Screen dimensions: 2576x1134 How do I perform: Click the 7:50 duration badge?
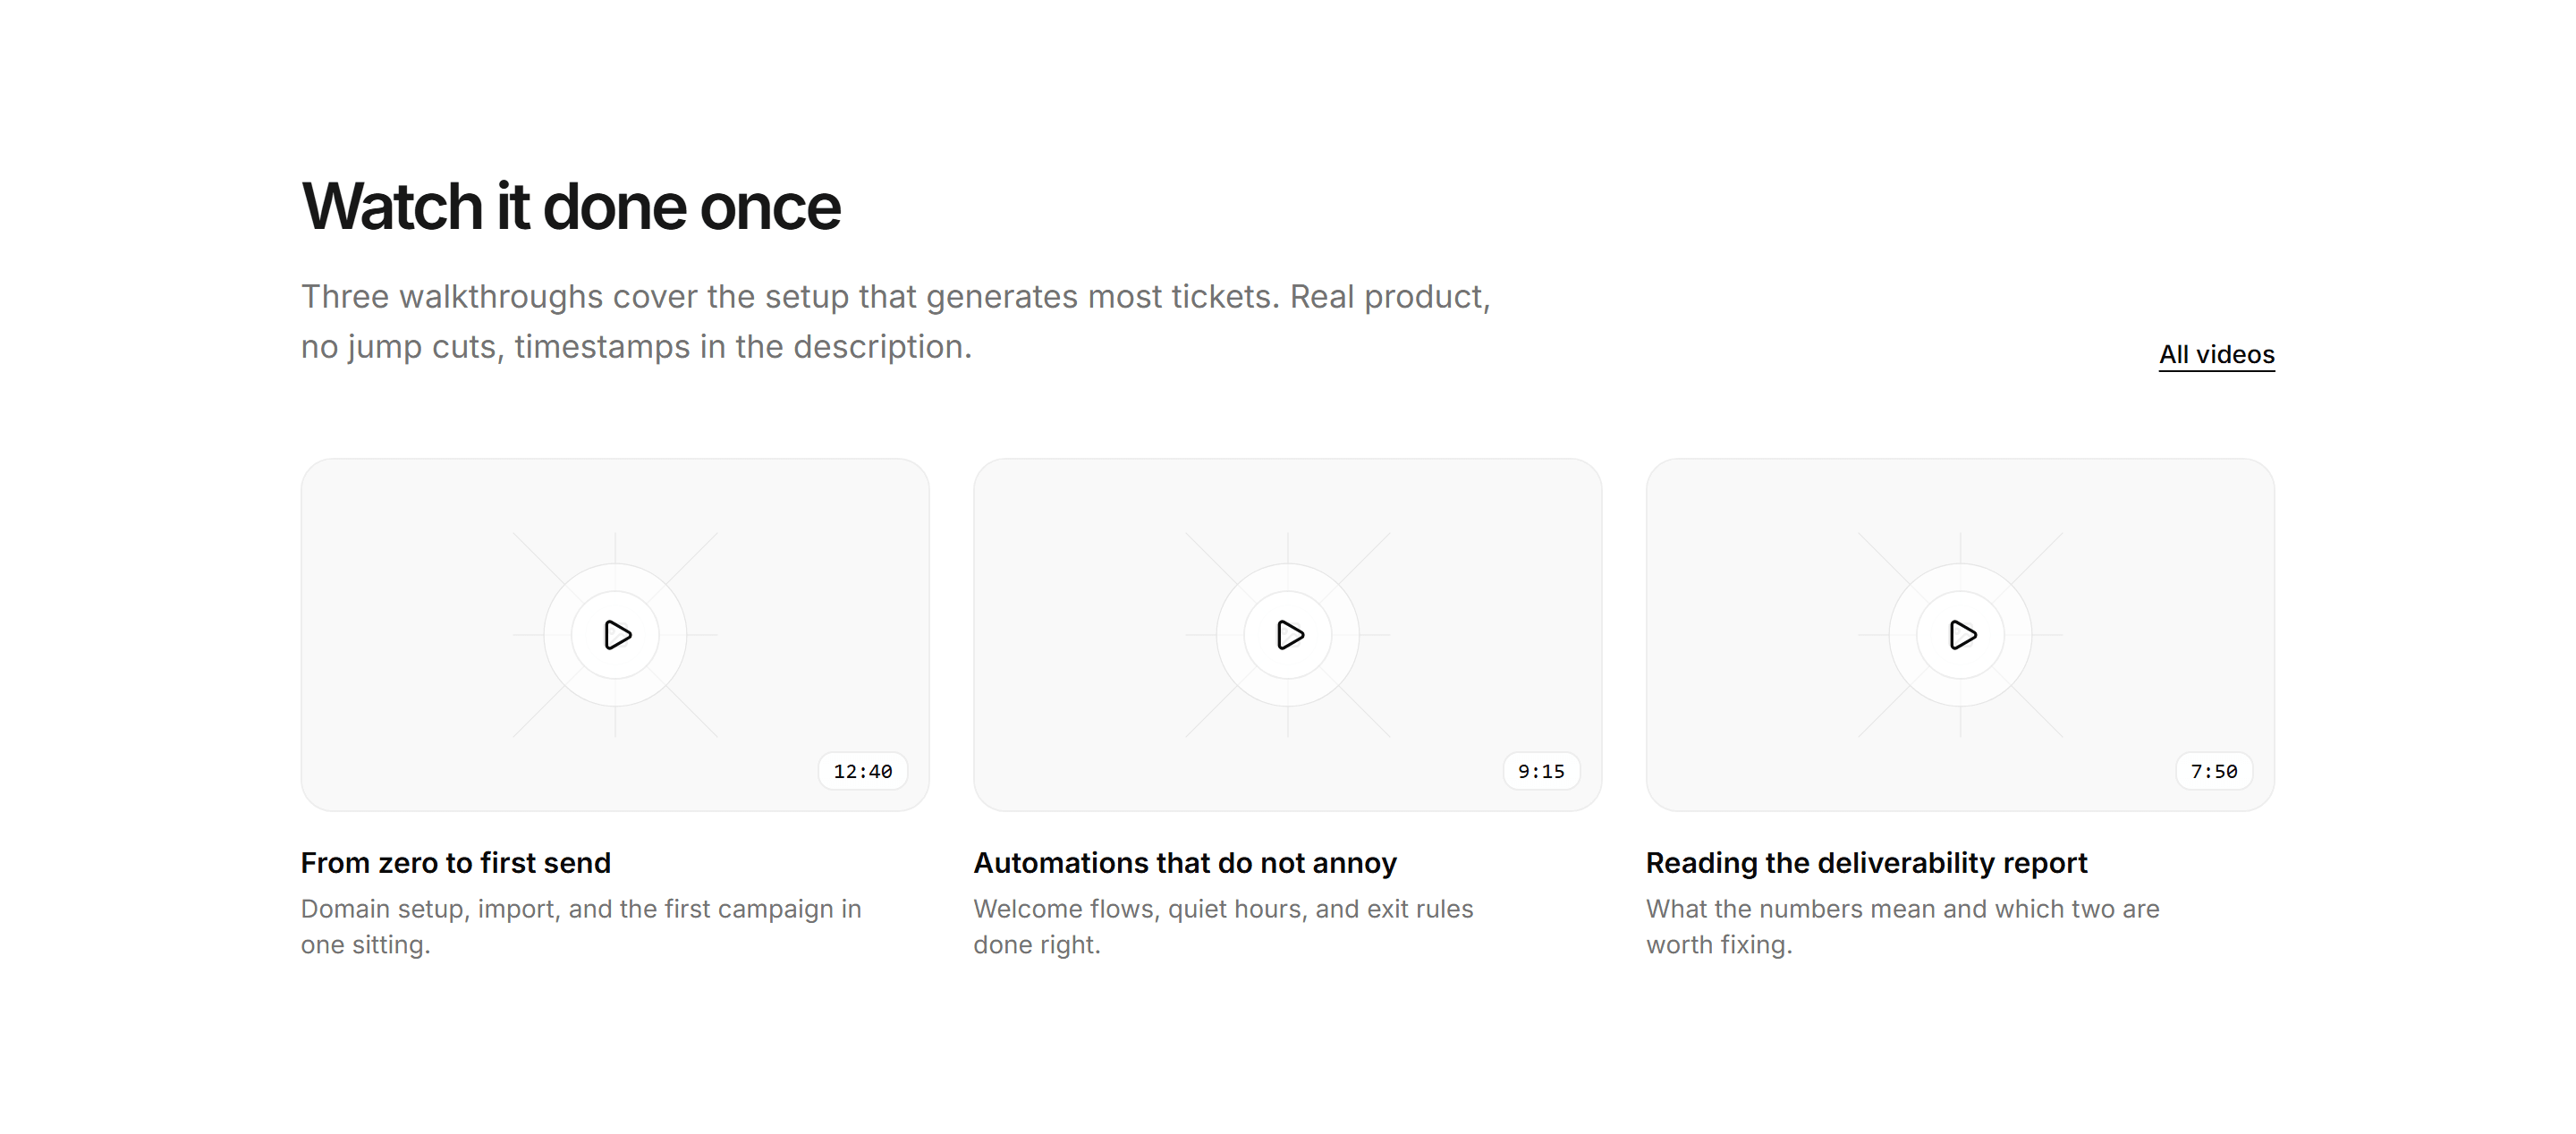[2214, 771]
